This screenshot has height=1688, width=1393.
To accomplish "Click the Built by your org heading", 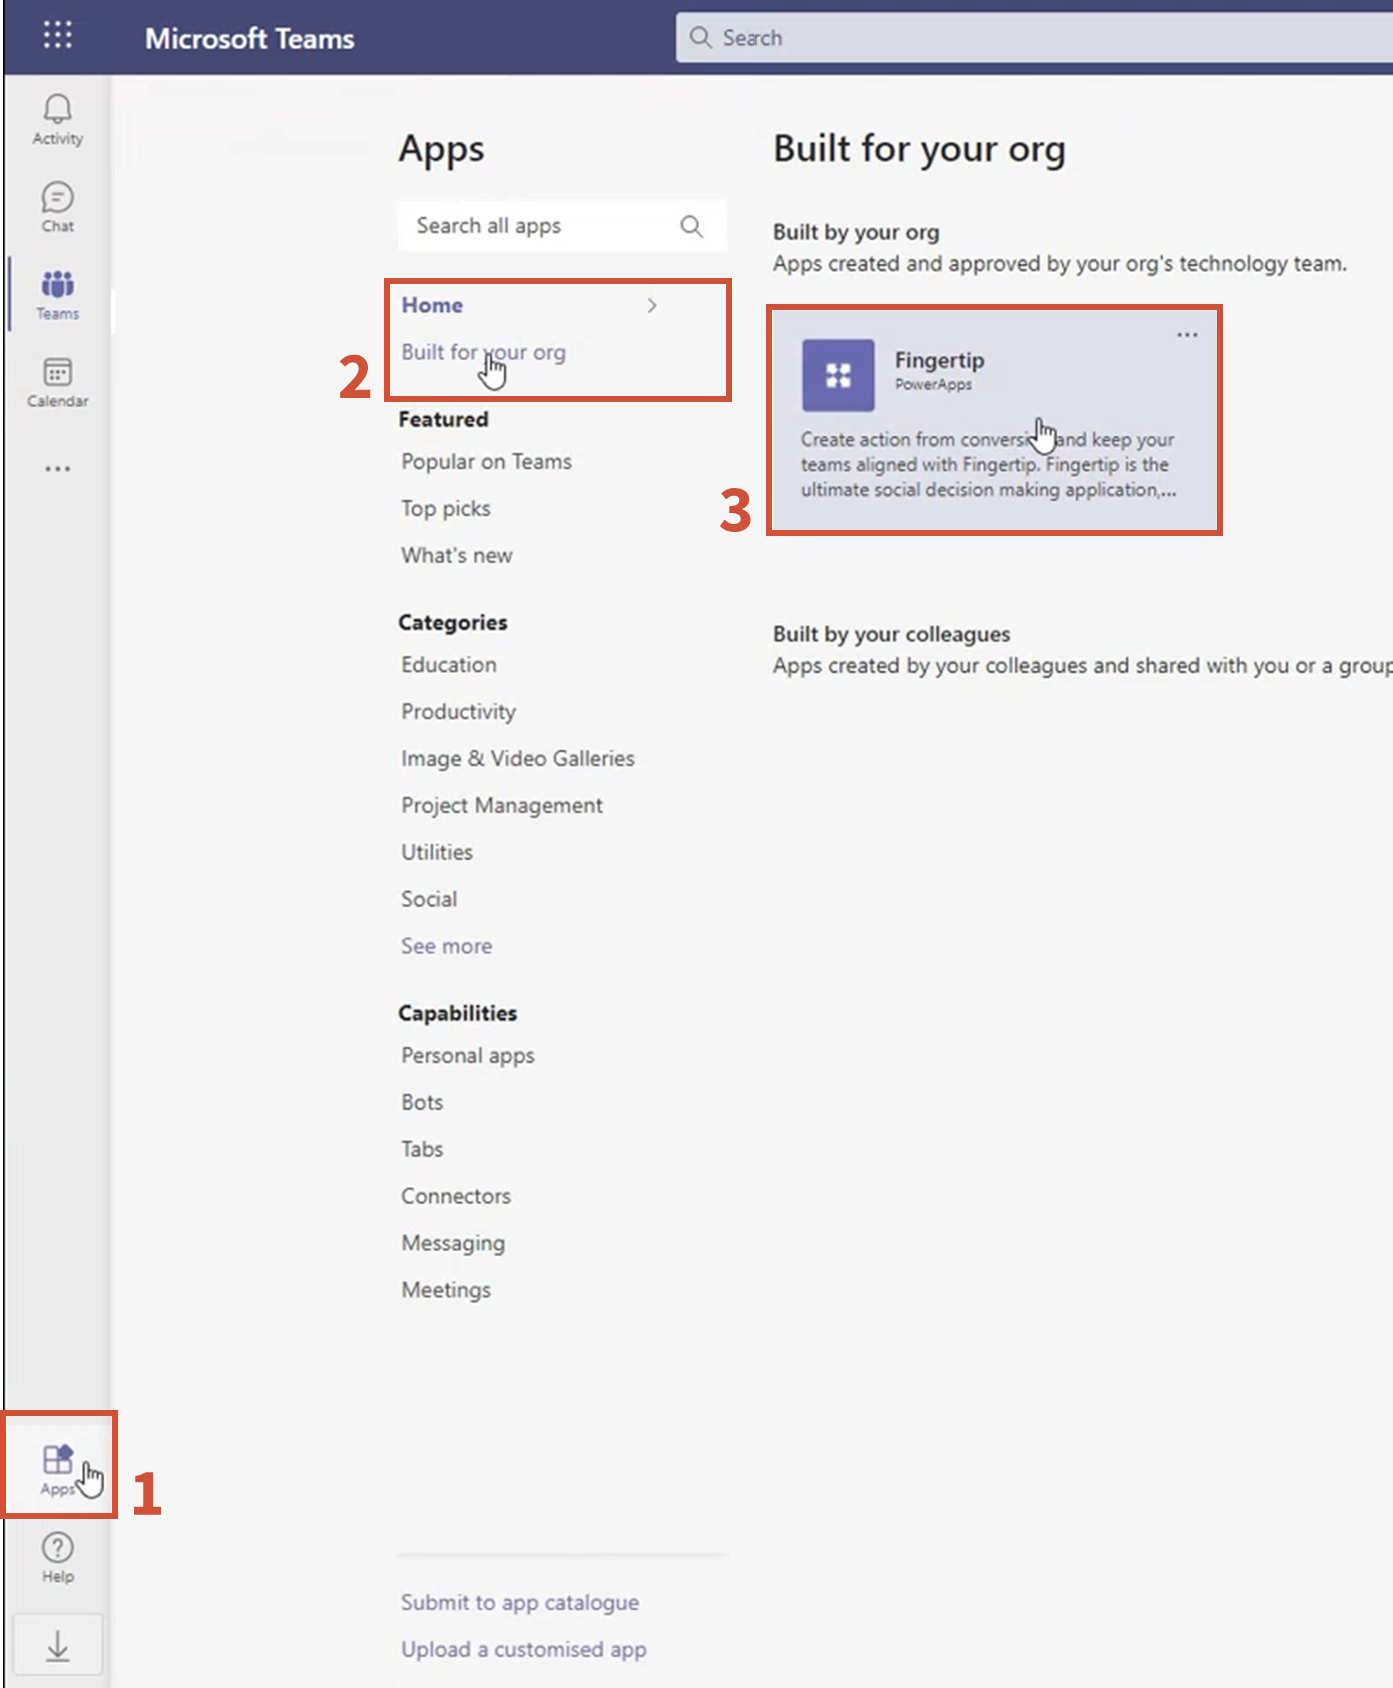I will pos(856,233).
